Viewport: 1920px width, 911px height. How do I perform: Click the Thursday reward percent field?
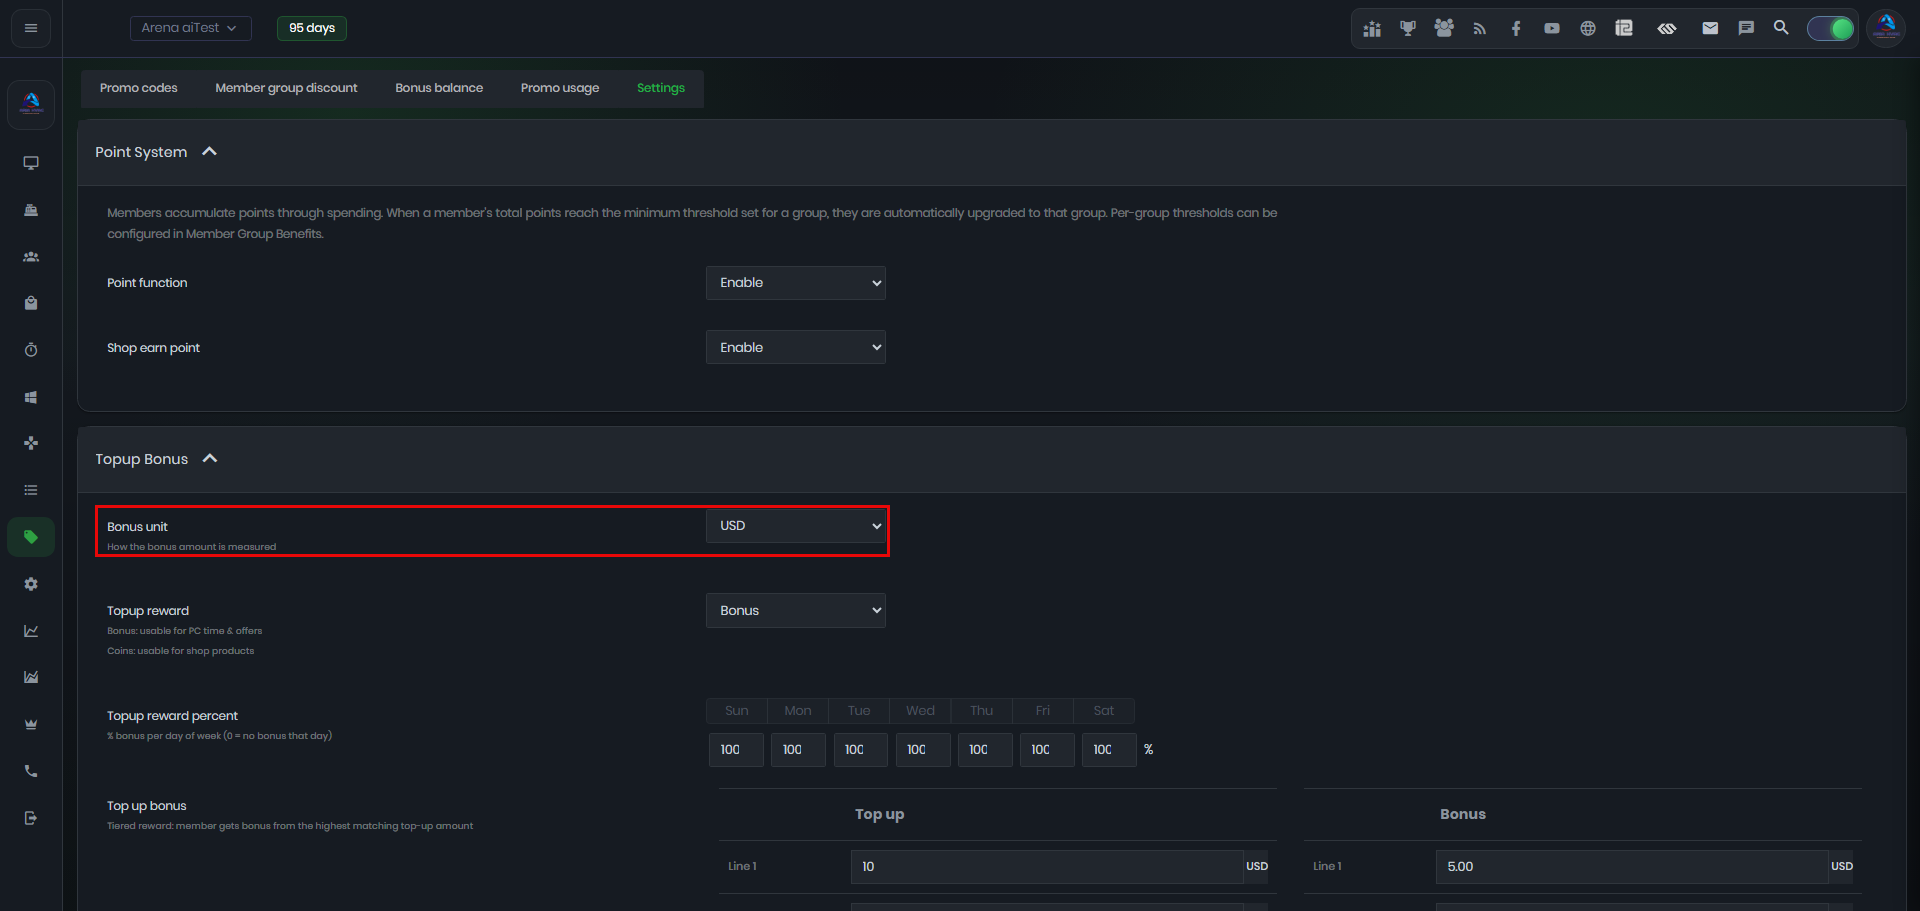pos(984,750)
